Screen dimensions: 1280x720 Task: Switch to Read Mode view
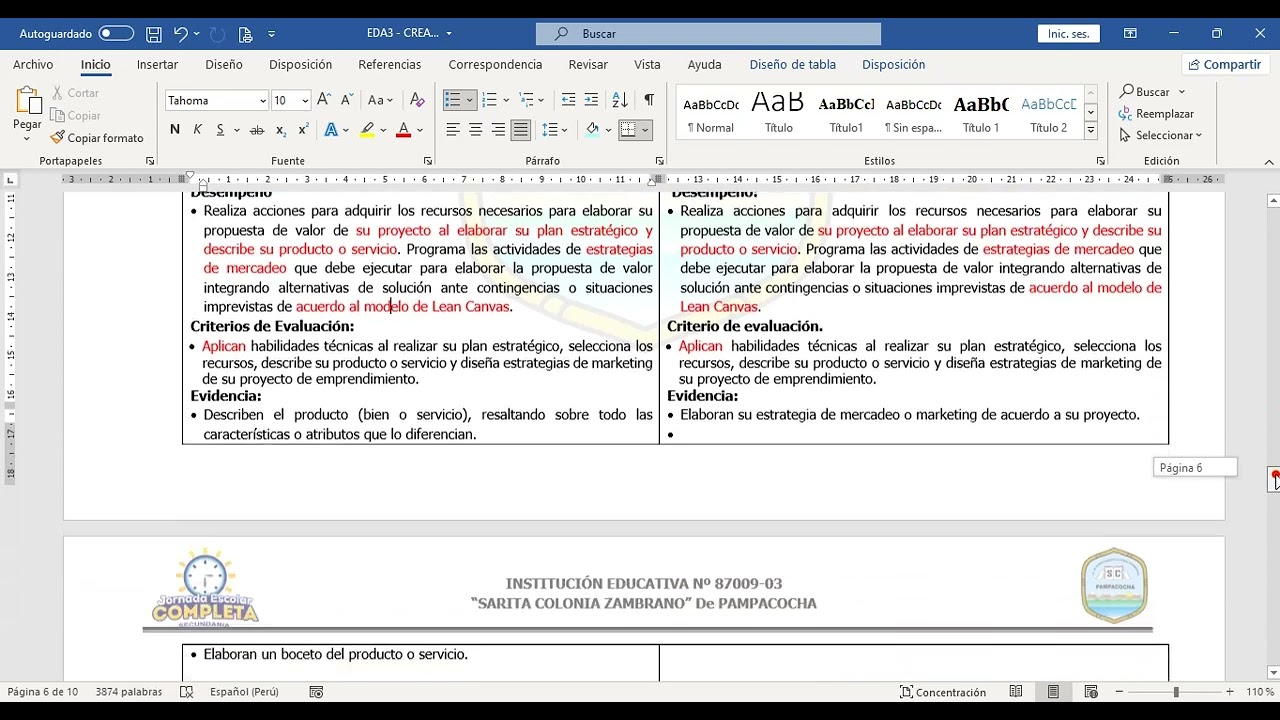[x=1016, y=692]
